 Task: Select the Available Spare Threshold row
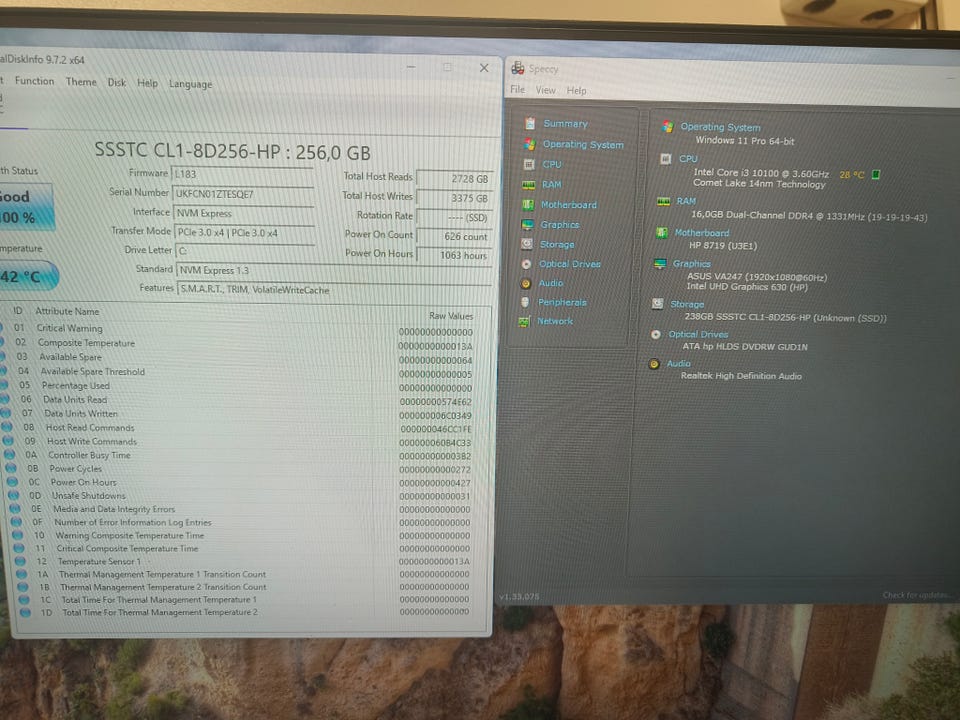tap(241, 372)
